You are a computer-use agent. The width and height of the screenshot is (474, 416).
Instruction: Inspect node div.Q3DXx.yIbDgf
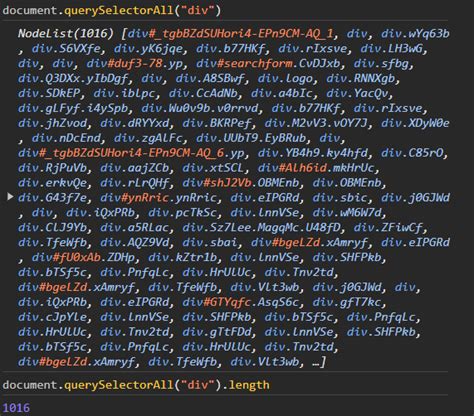[73, 78]
